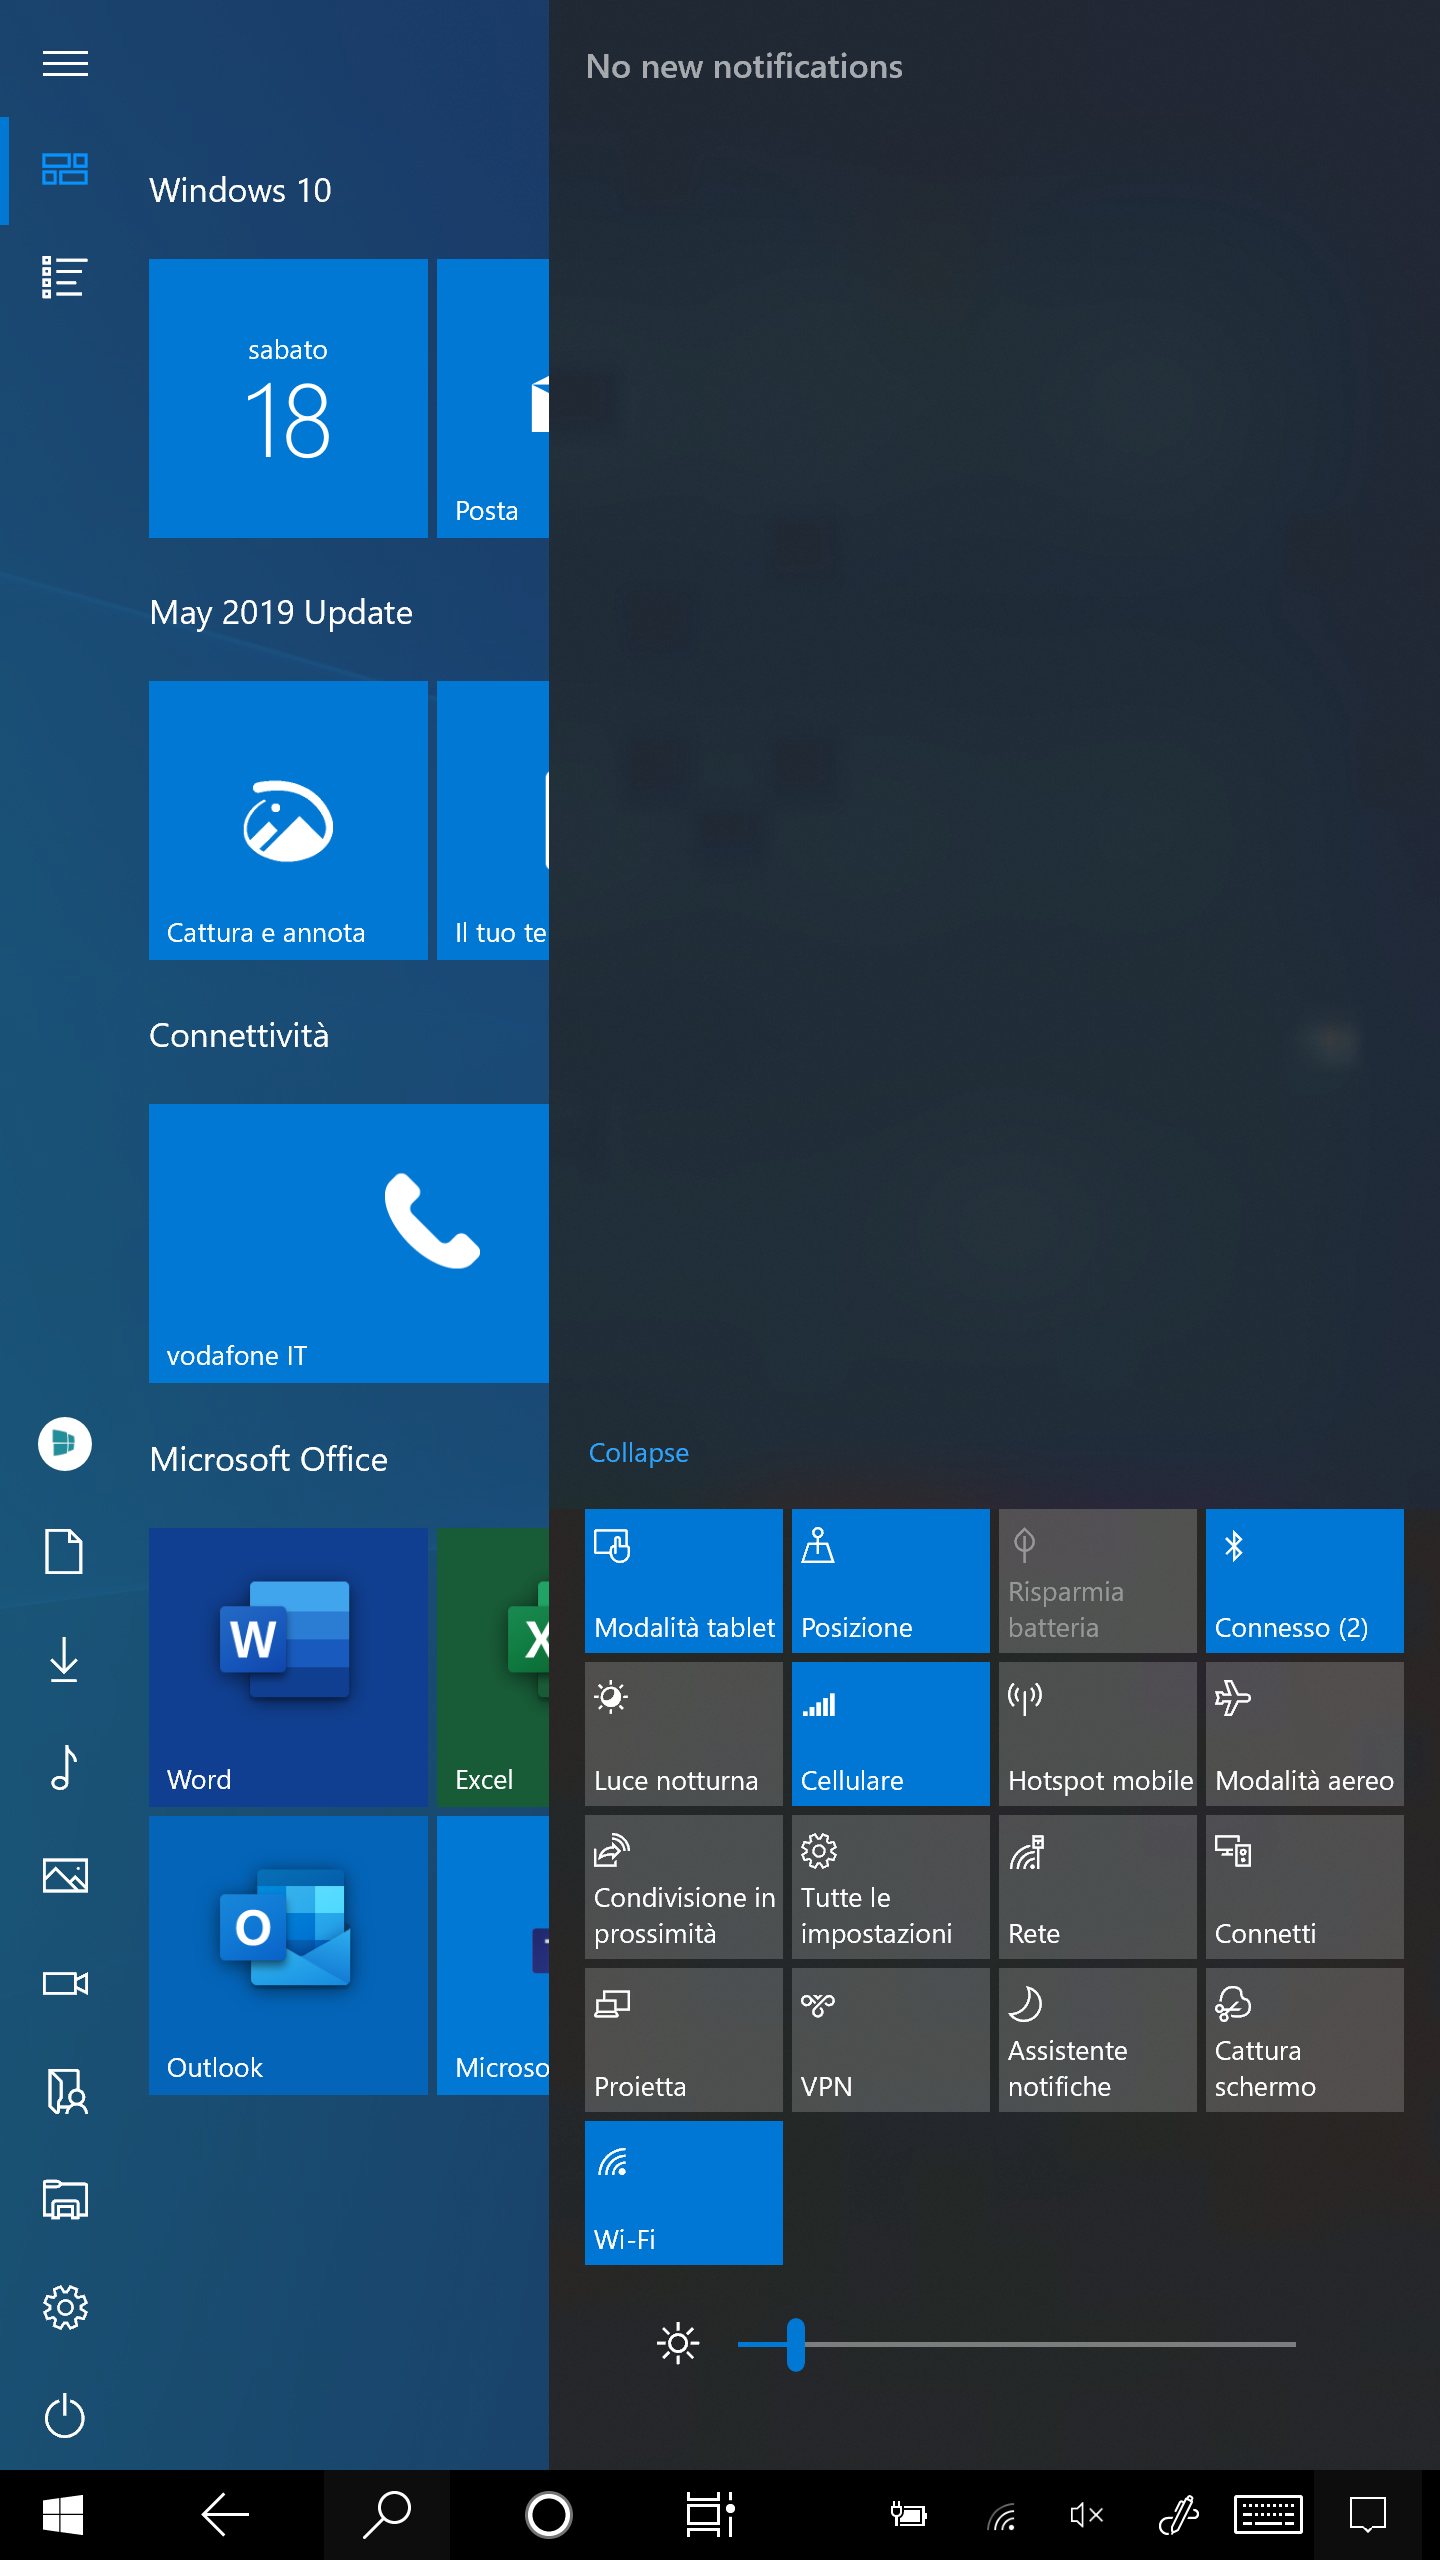This screenshot has width=1440, height=2560.
Task: Open the Proietta quick action
Action: pyautogui.click(x=684, y=2040)
